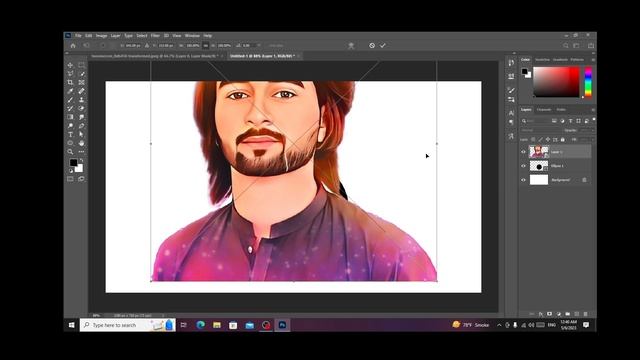Hide the Background layer
Image resolution: width=640 pixels, height=360 pixels.
[x=523, y=180]
